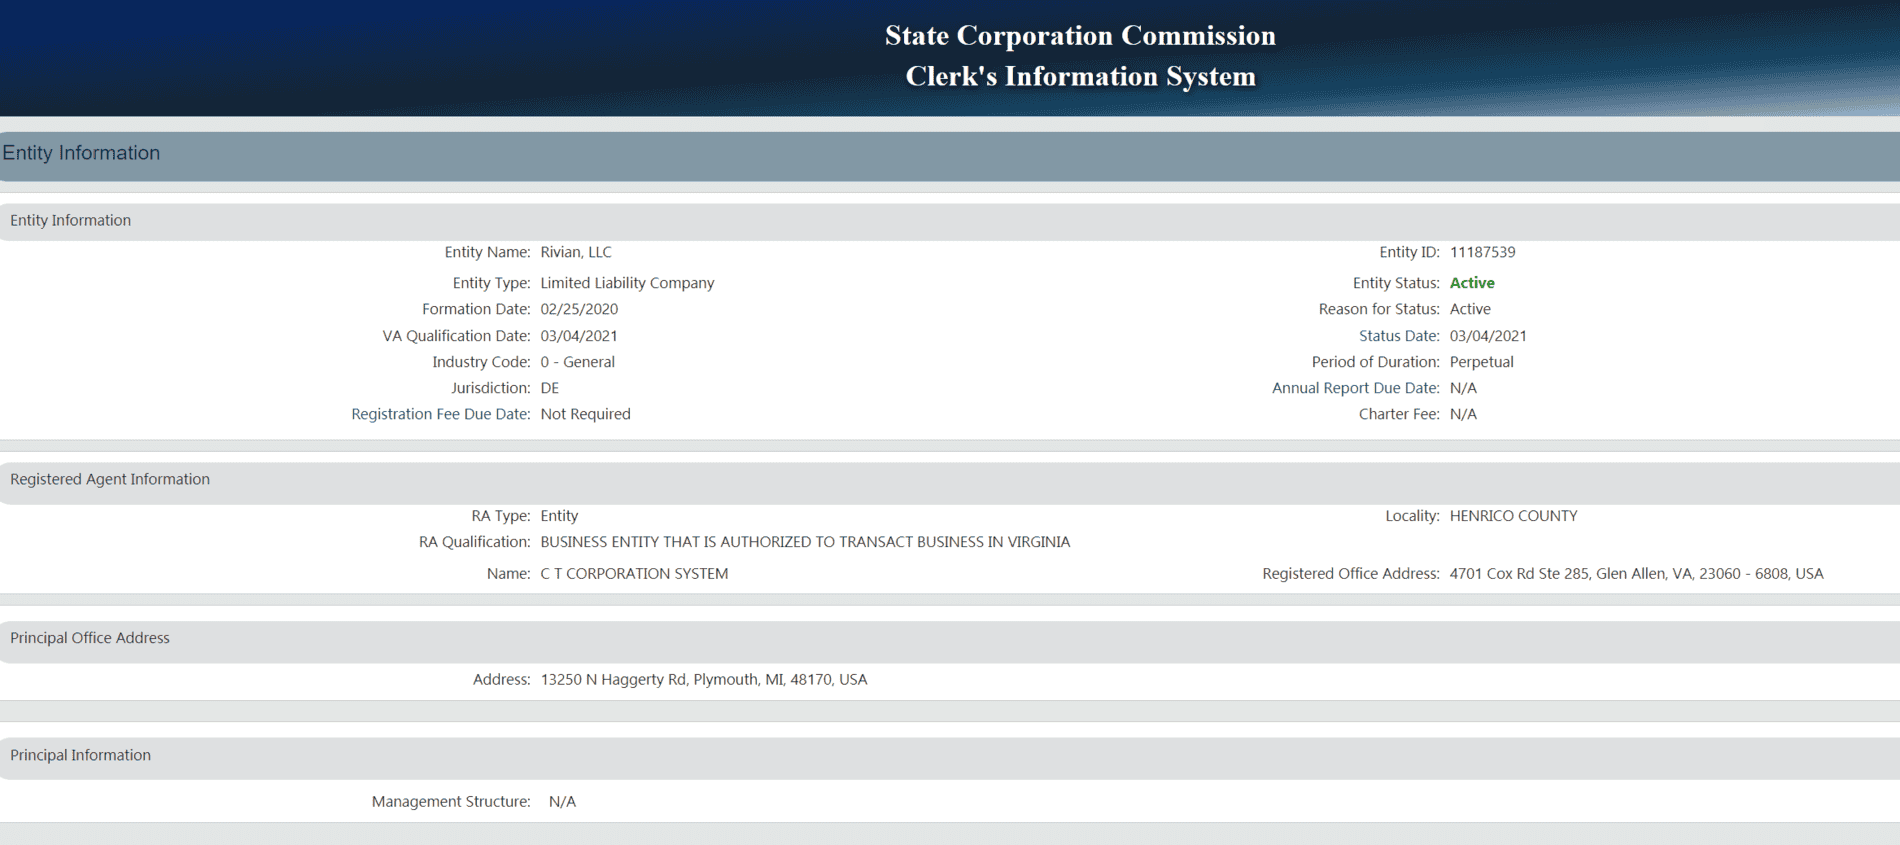Click the Clerk's Information System heading
Image resolution: width=1900 pixels, height=845 pixels.
pos(1080,77)
